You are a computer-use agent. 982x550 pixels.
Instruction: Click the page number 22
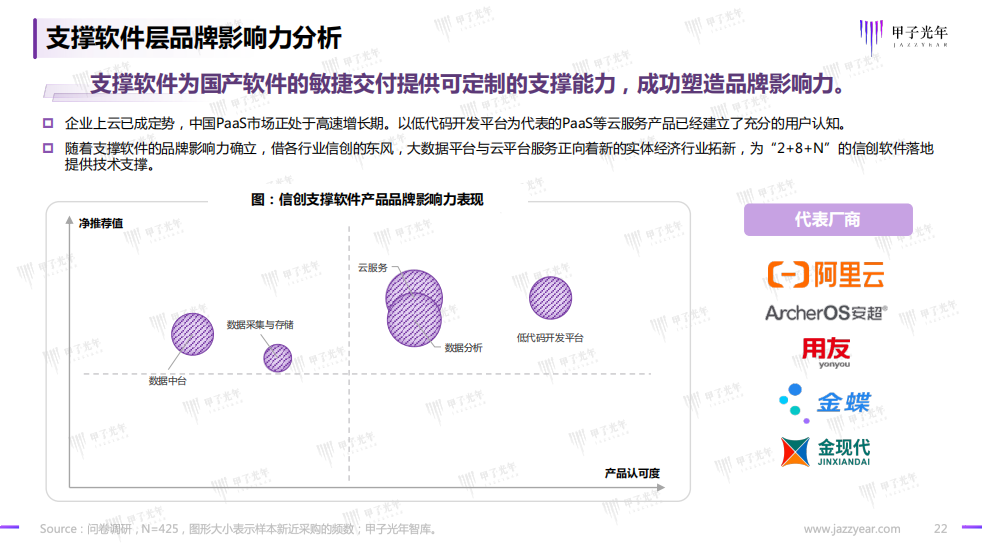(940, 529)
